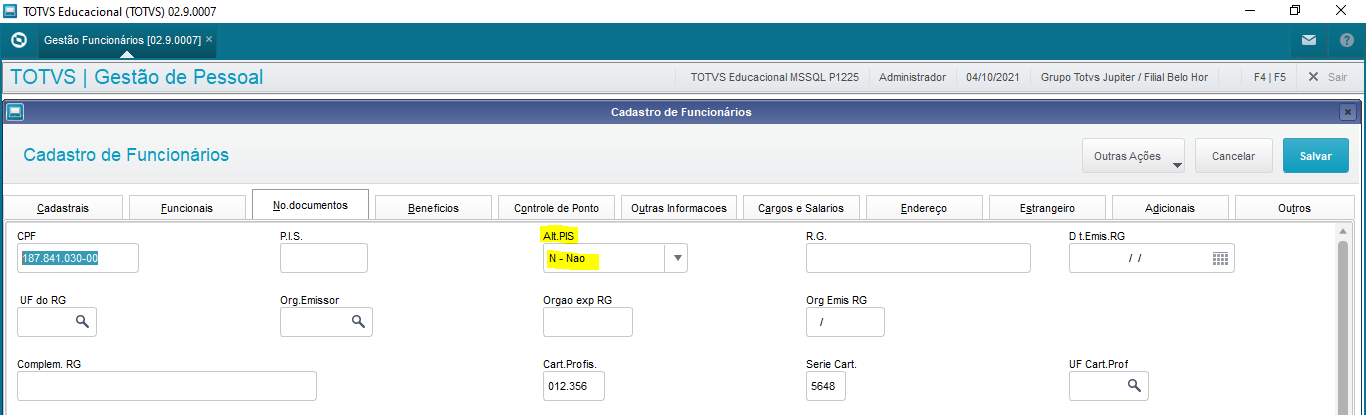This screenshot has width=1366, height=415.
Task: Open the Adicionais tab
Action: (1169, 208)
